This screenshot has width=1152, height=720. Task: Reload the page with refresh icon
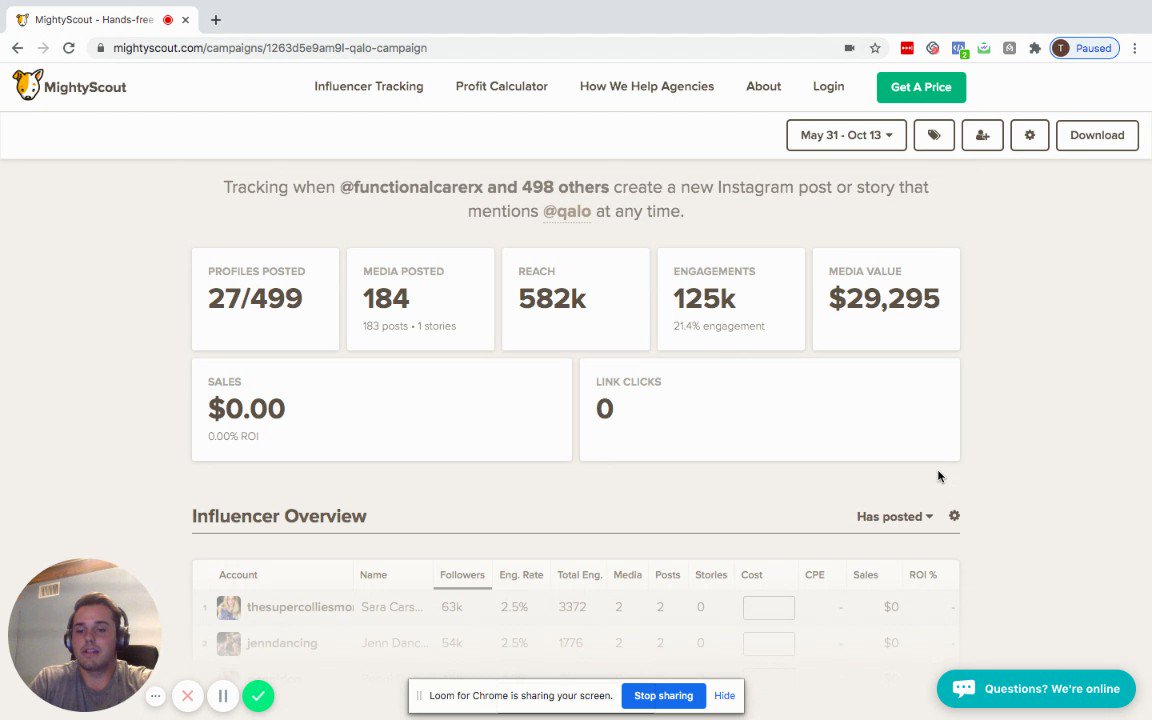[x=69, y=48]
